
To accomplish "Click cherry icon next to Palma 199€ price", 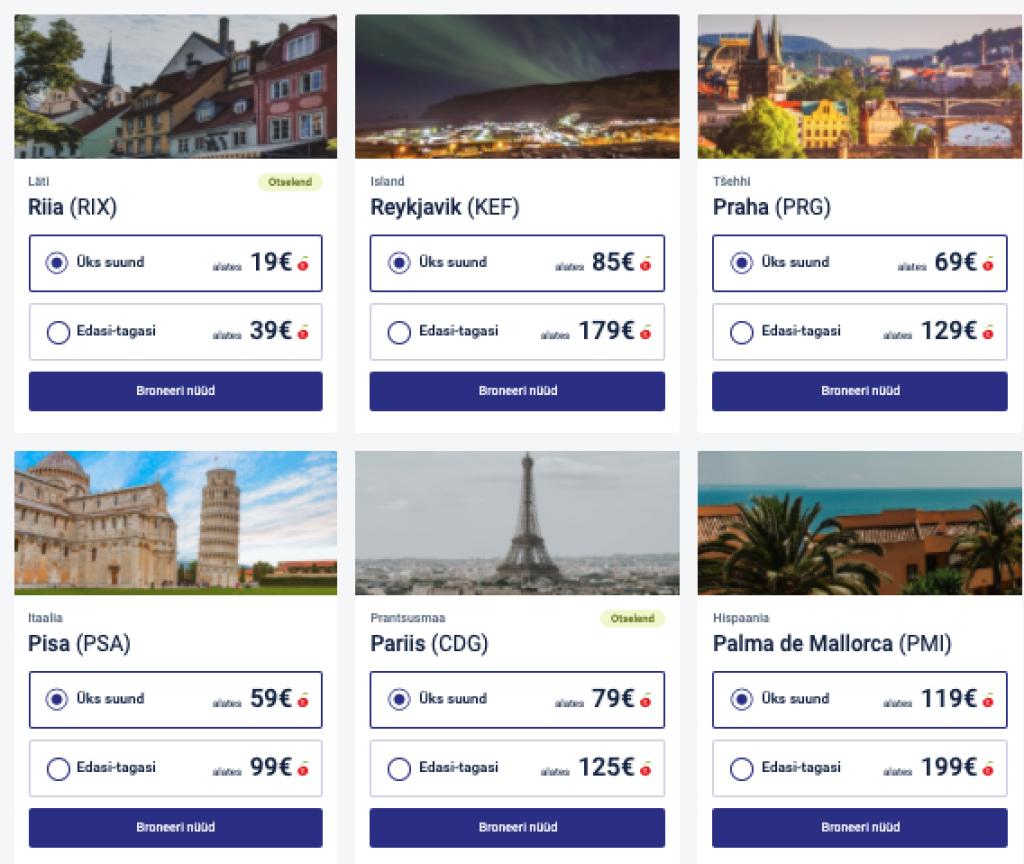I will (988, 769).
